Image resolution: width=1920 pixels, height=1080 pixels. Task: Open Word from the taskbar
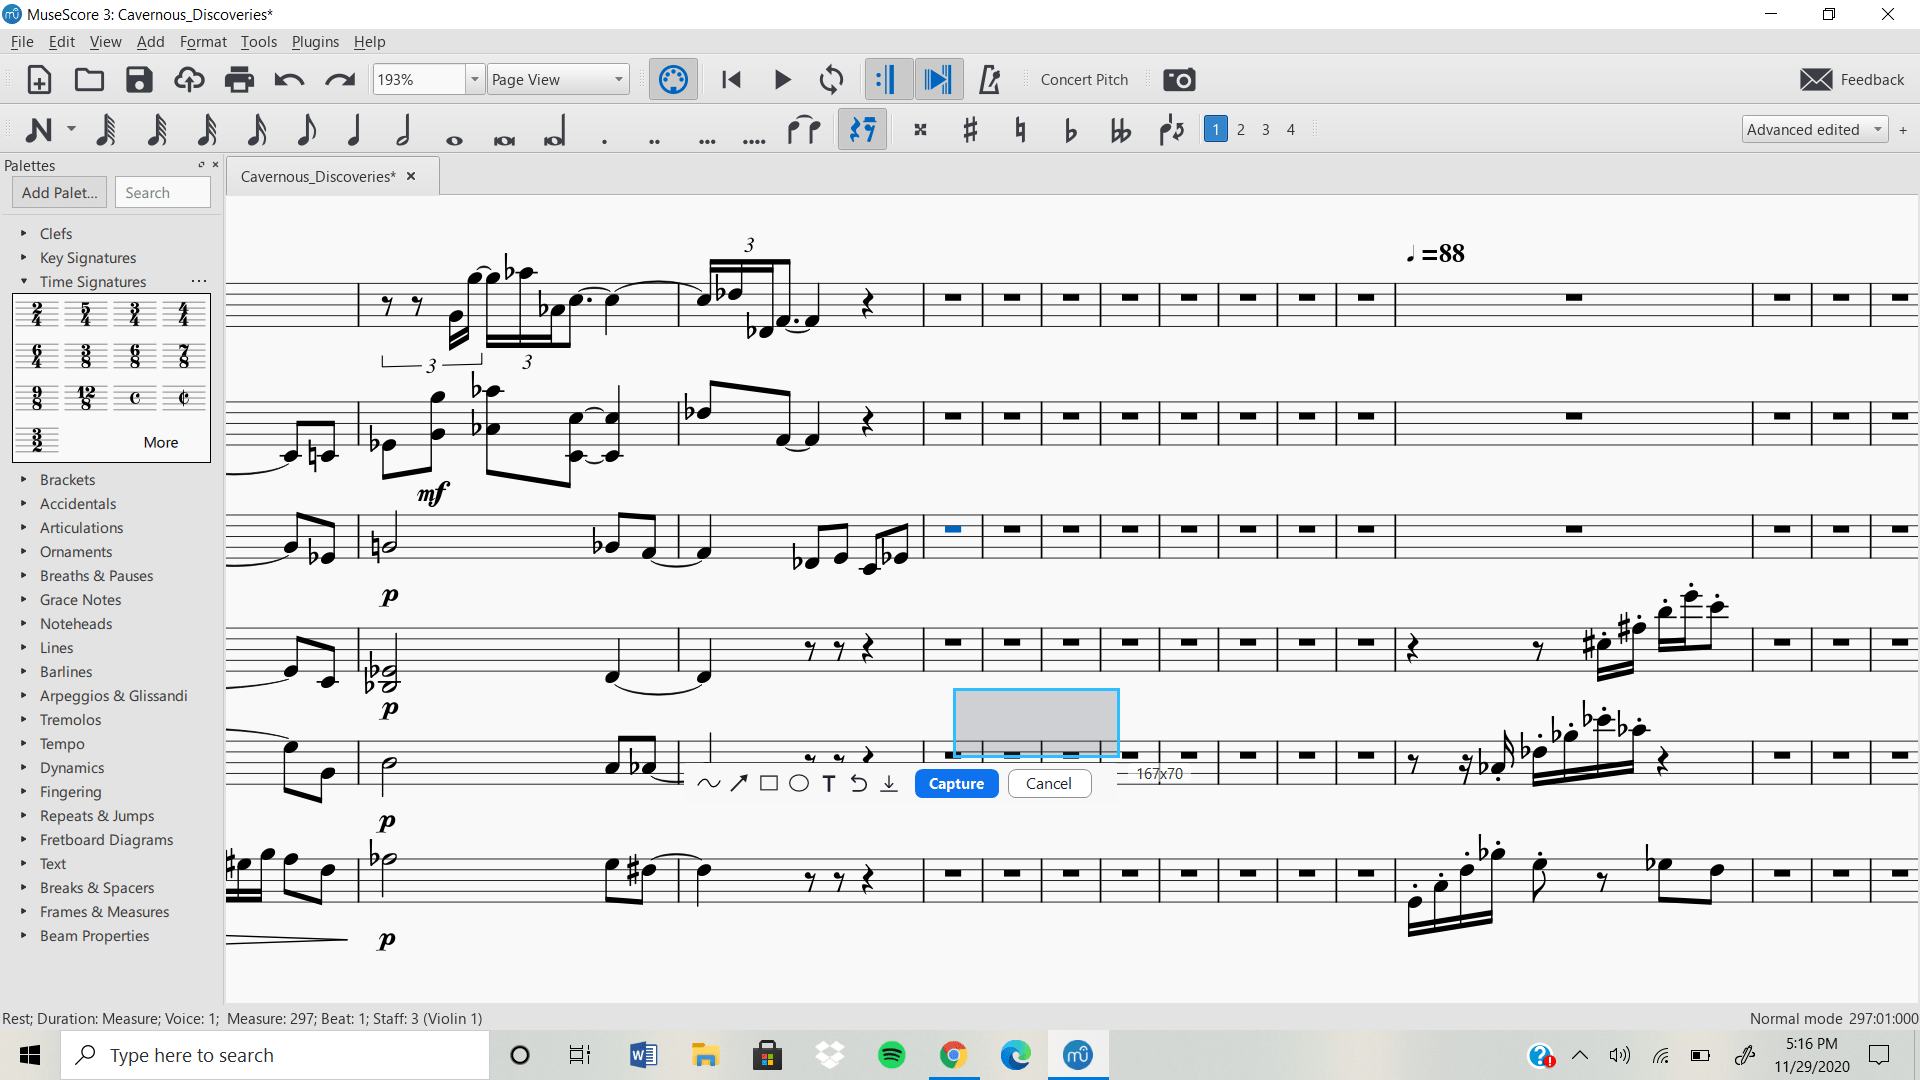643,1055
